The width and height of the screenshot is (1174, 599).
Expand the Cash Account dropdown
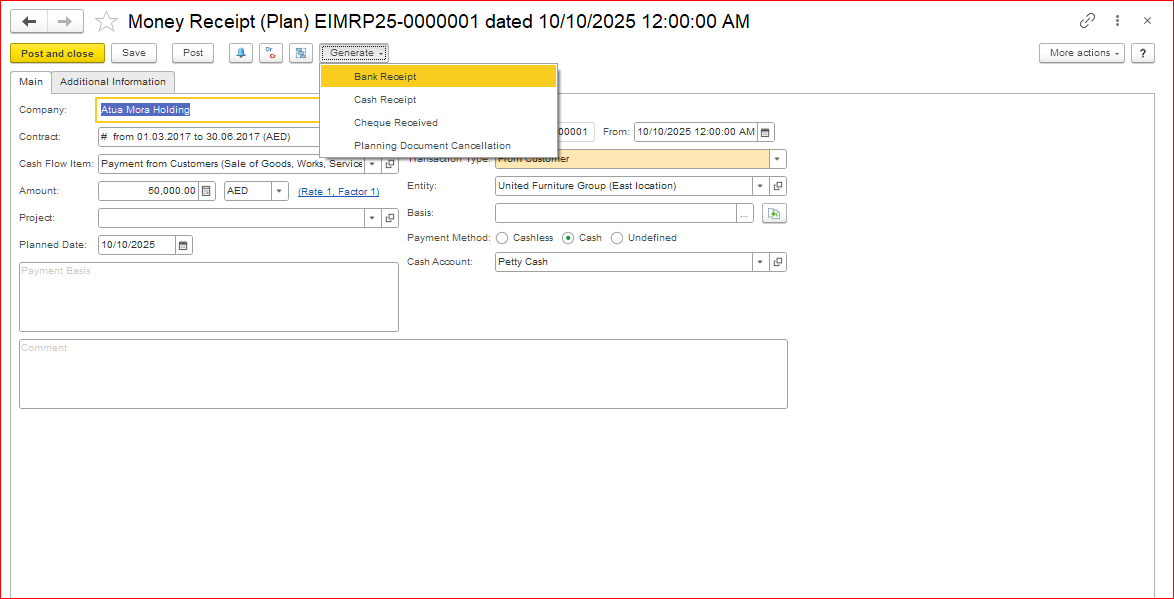click(x=760, y=262)
